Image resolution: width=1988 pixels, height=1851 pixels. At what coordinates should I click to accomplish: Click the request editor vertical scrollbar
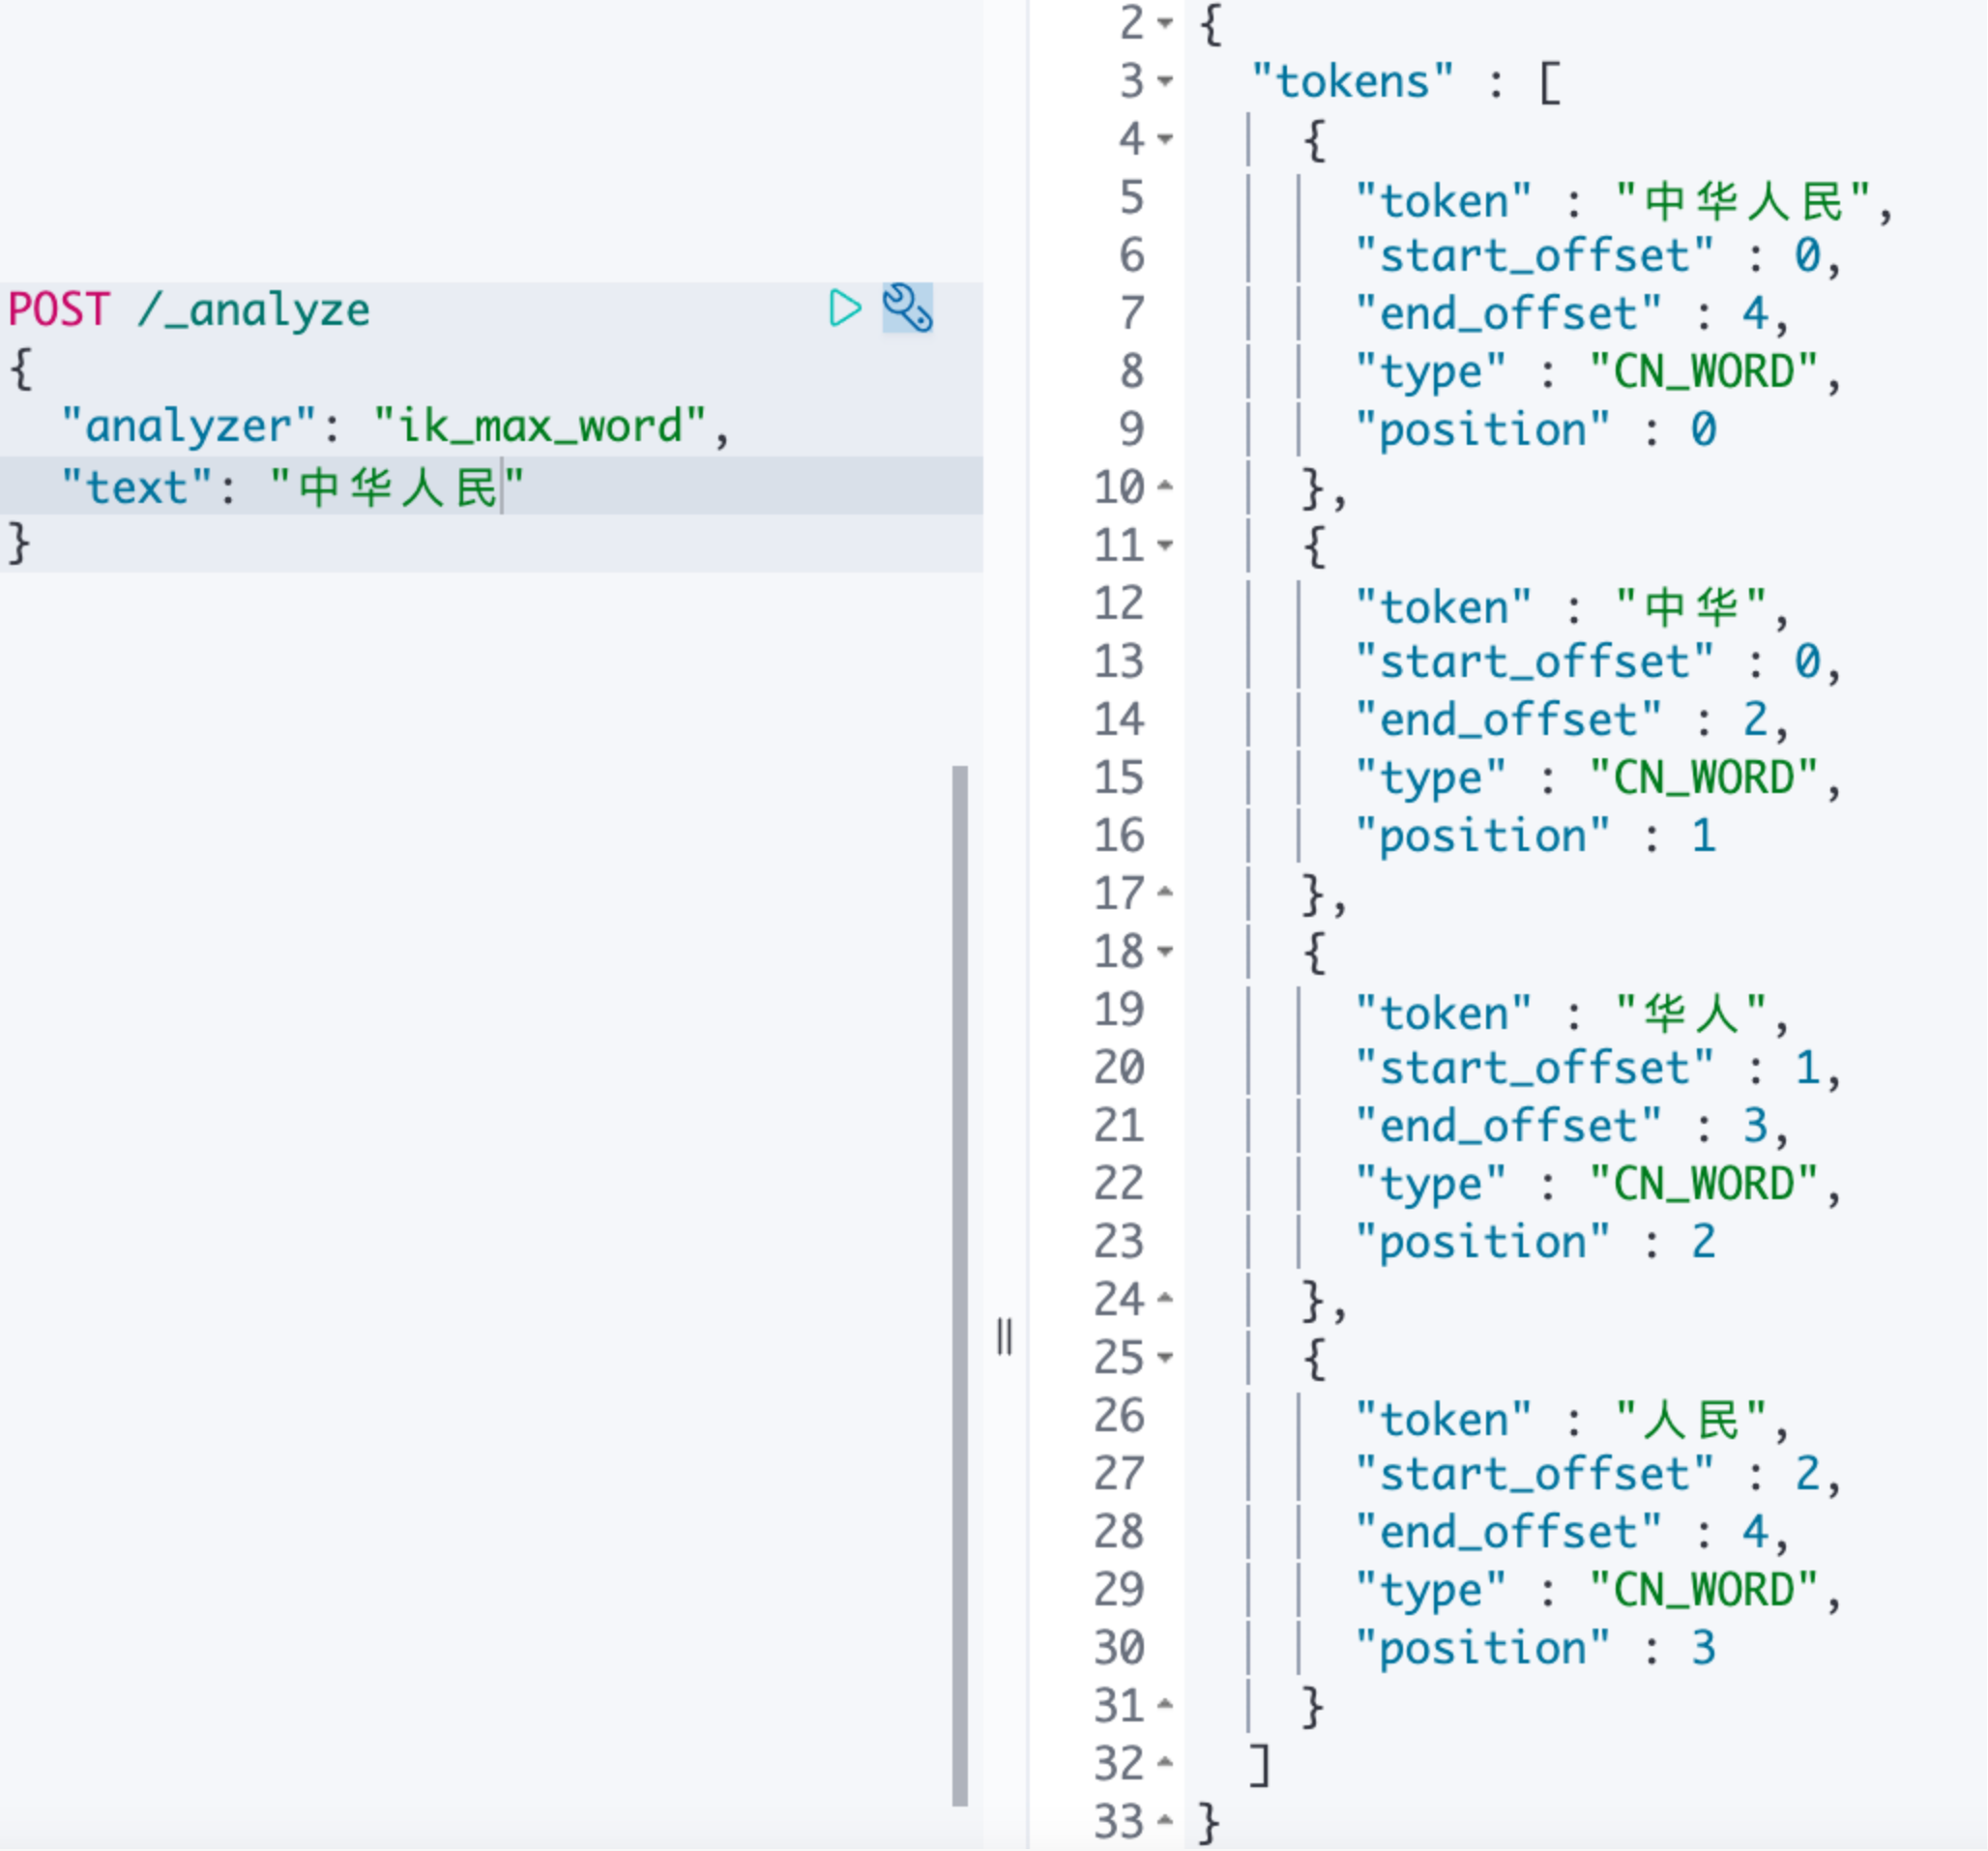tap(960, 1286)
